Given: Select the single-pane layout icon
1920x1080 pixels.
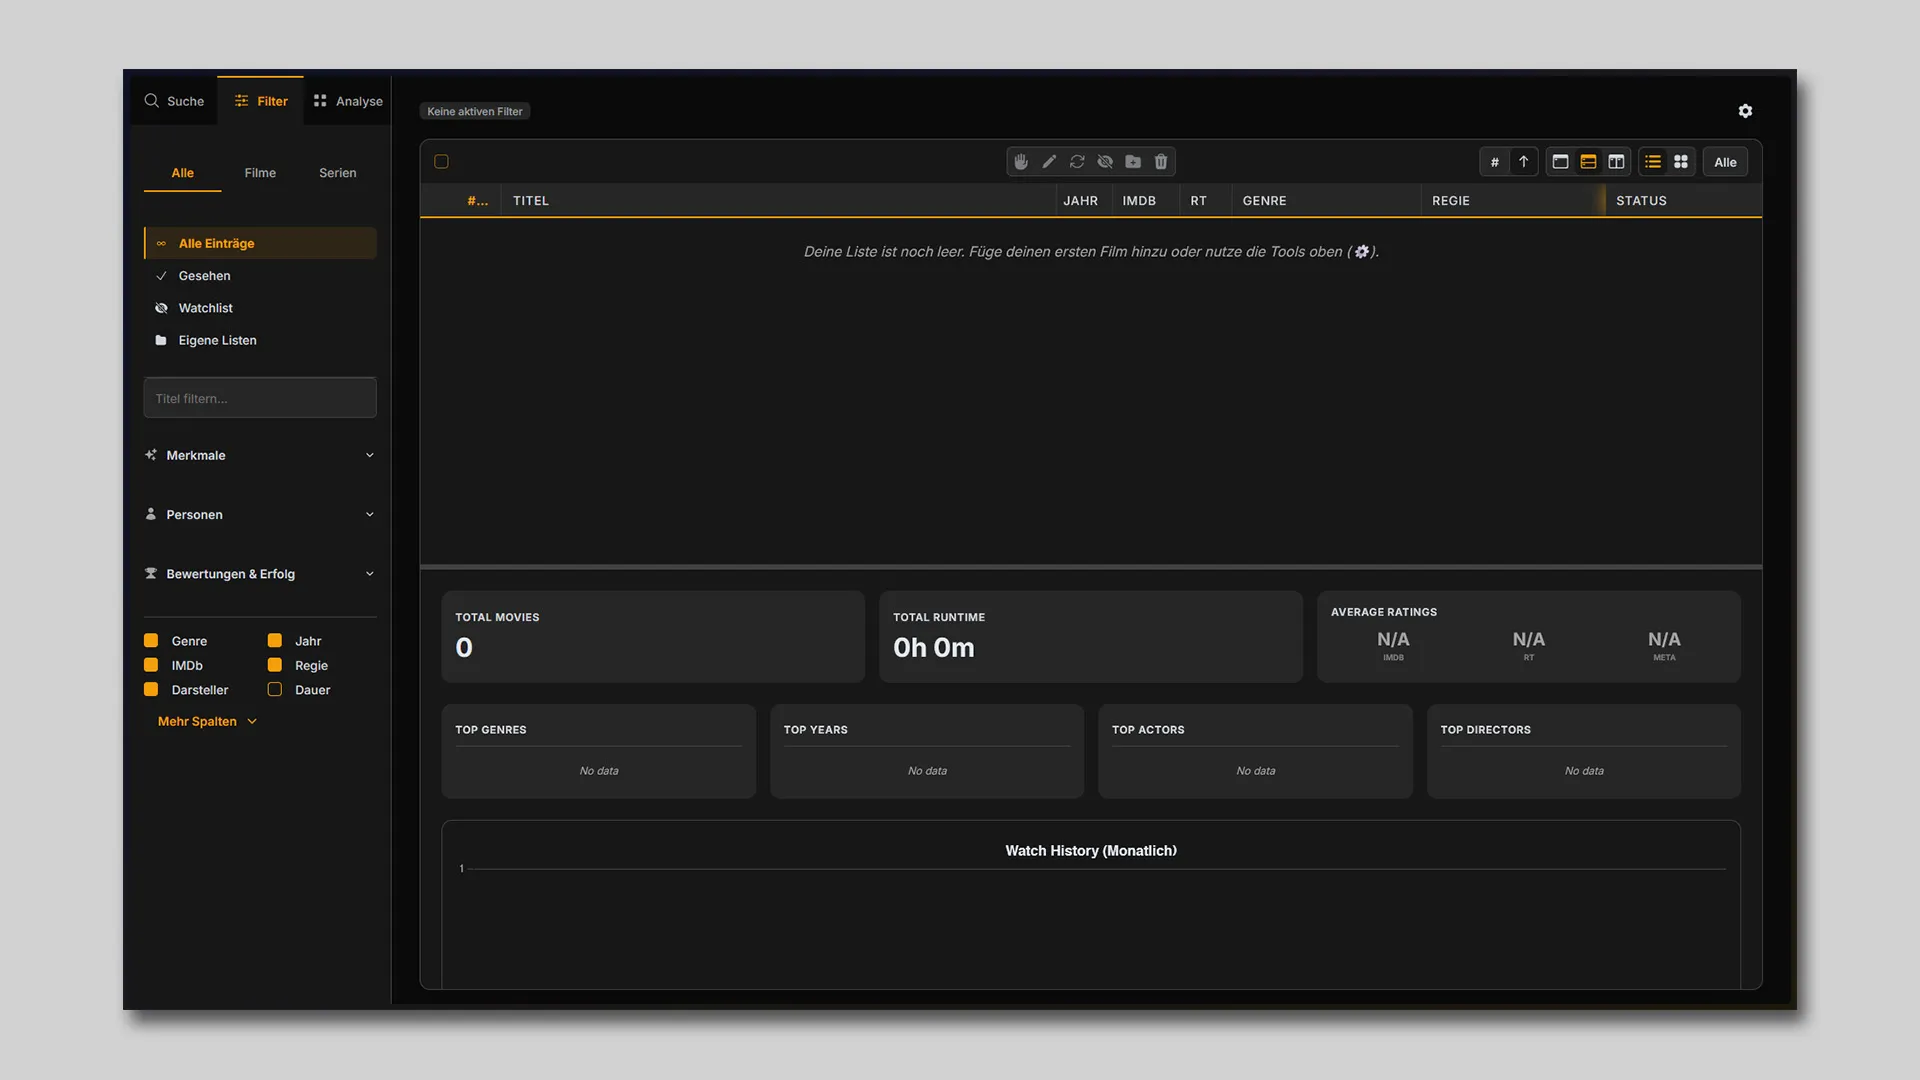Looking at the screenshot, I should point(1560,162).
